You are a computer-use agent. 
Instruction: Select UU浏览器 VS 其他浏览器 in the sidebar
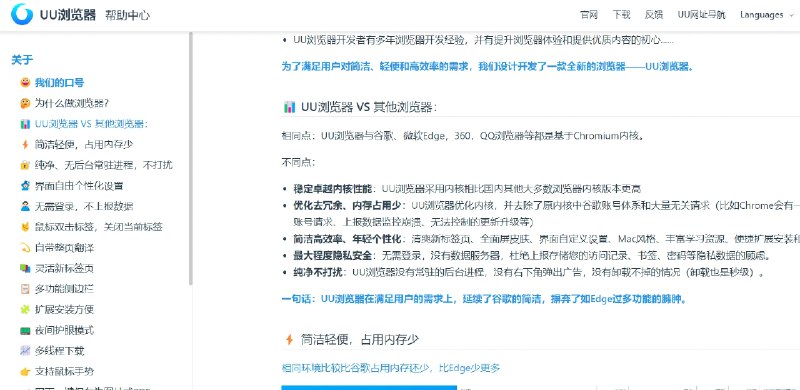point(91,124)
